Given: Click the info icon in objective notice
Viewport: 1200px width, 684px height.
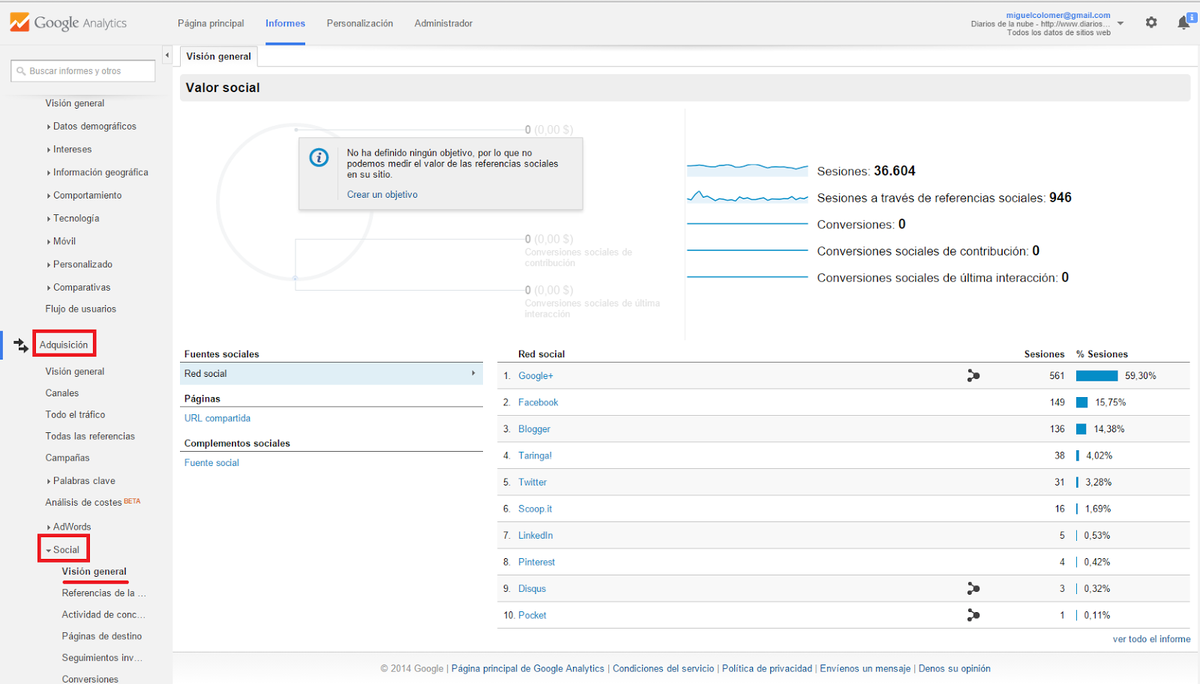Looking at the screenshot, I should (x=319, y=158).
